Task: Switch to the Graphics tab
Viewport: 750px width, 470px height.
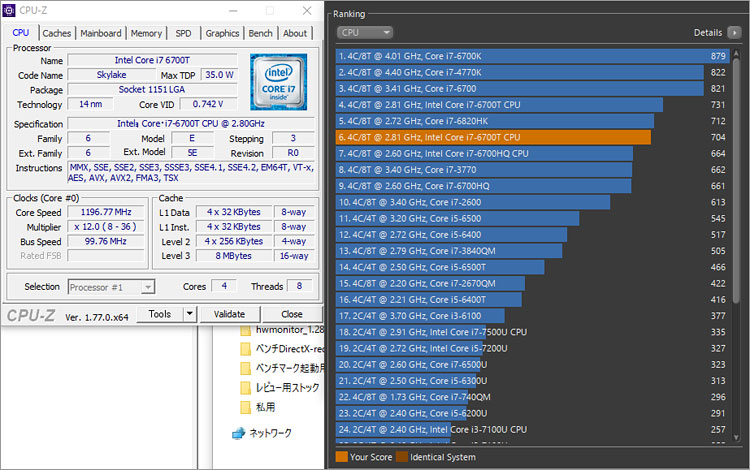Action: 222,33
